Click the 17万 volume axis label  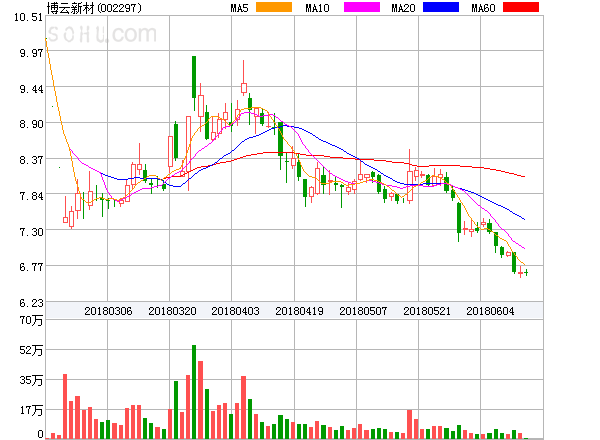31,410
